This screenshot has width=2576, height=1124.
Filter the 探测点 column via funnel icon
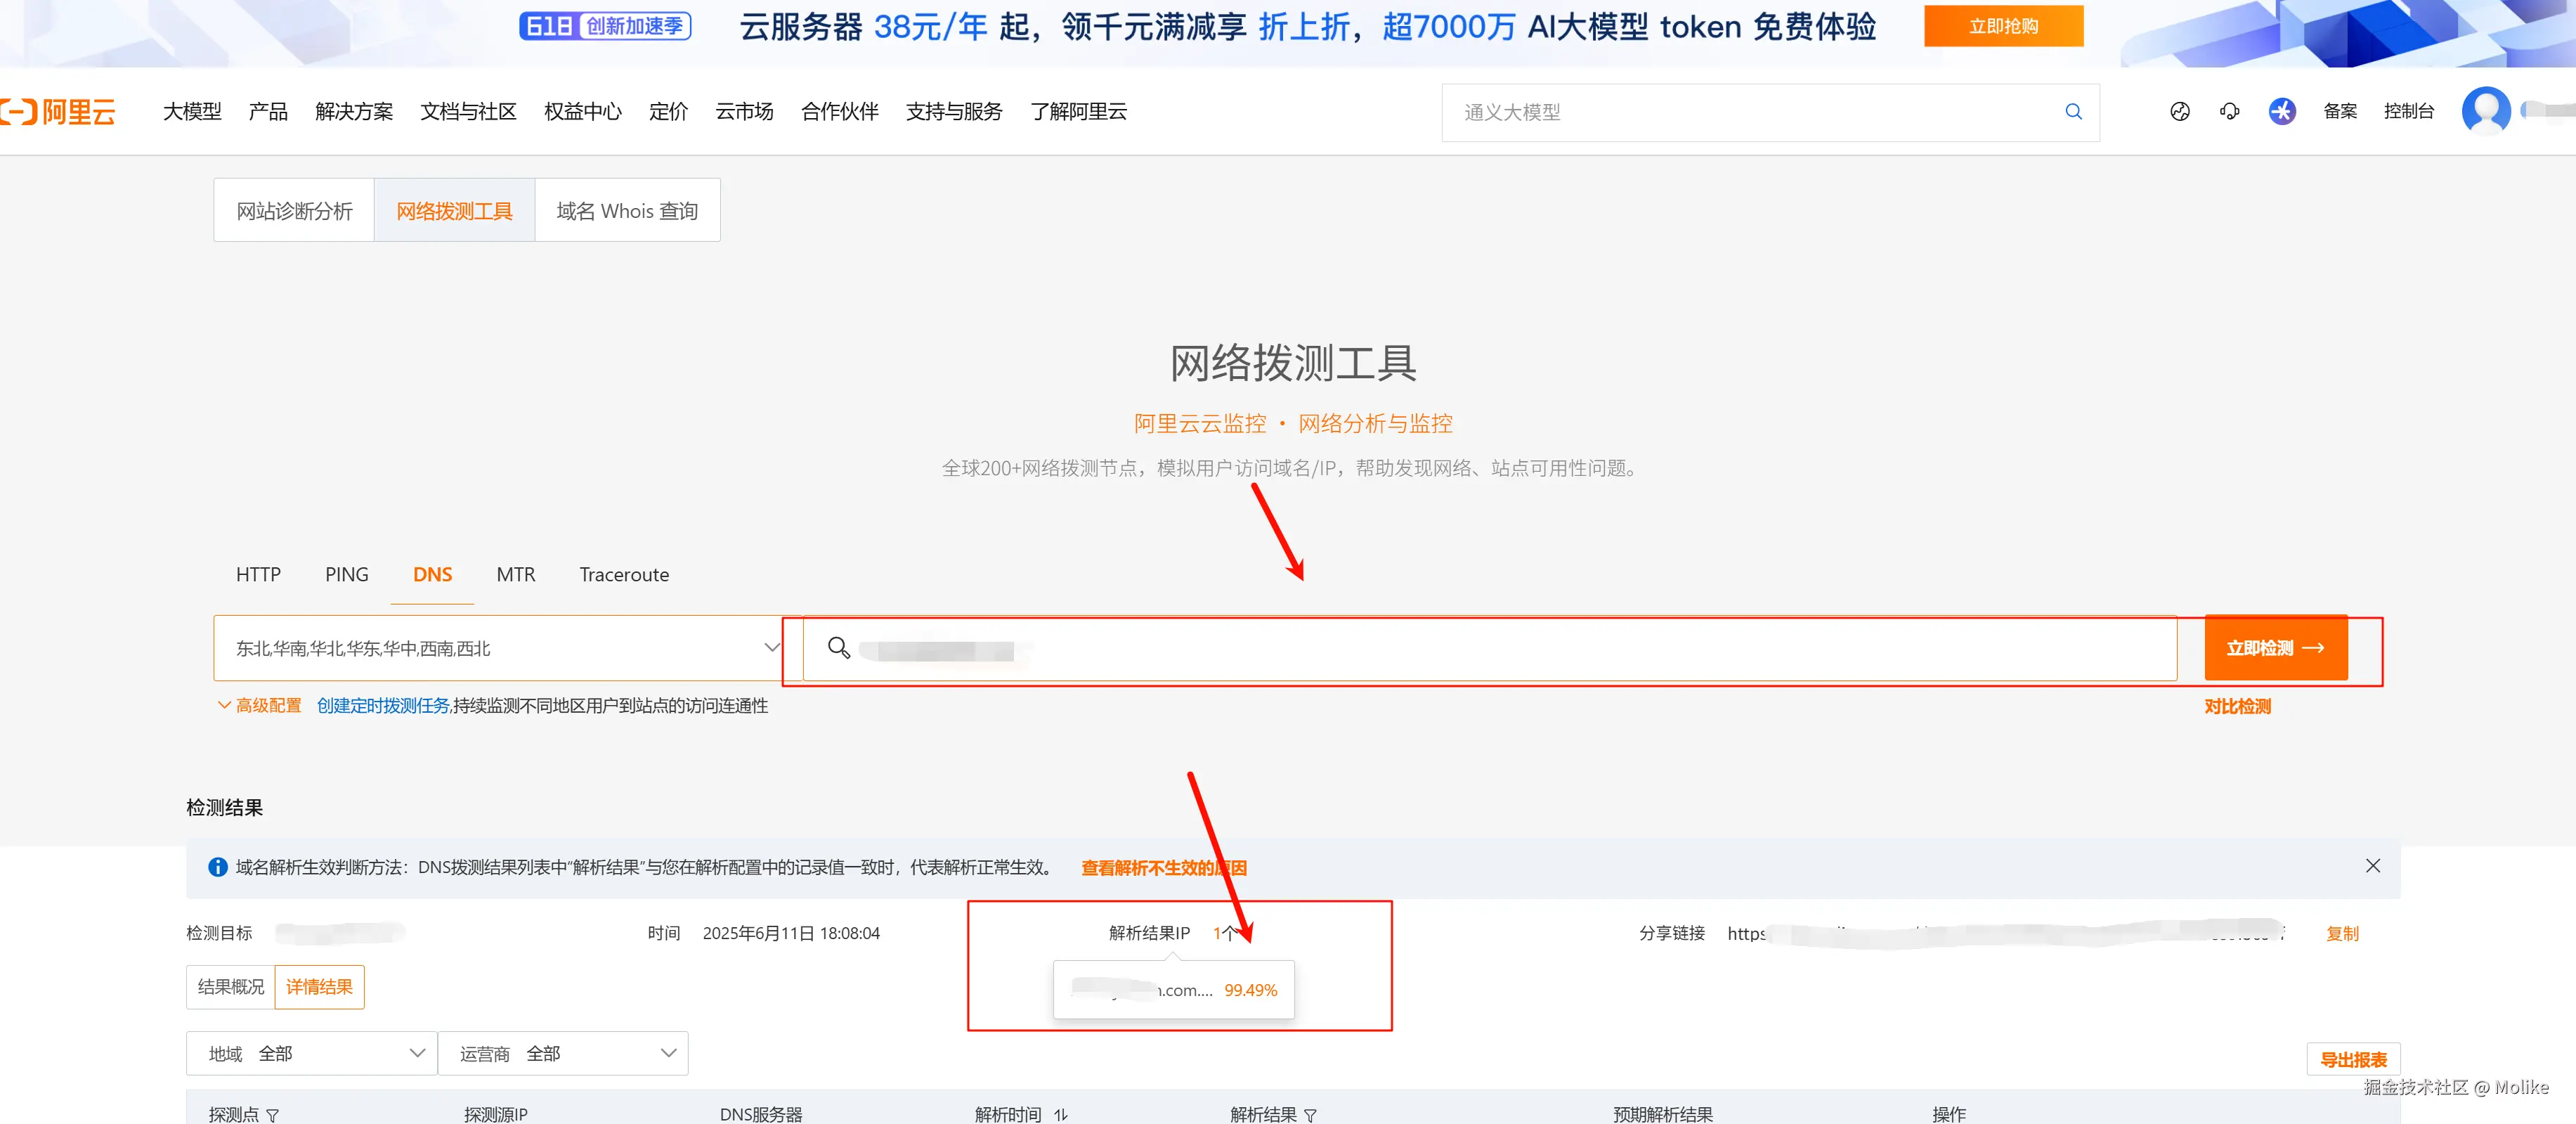pyautogui.click(x=272, y=1114)
